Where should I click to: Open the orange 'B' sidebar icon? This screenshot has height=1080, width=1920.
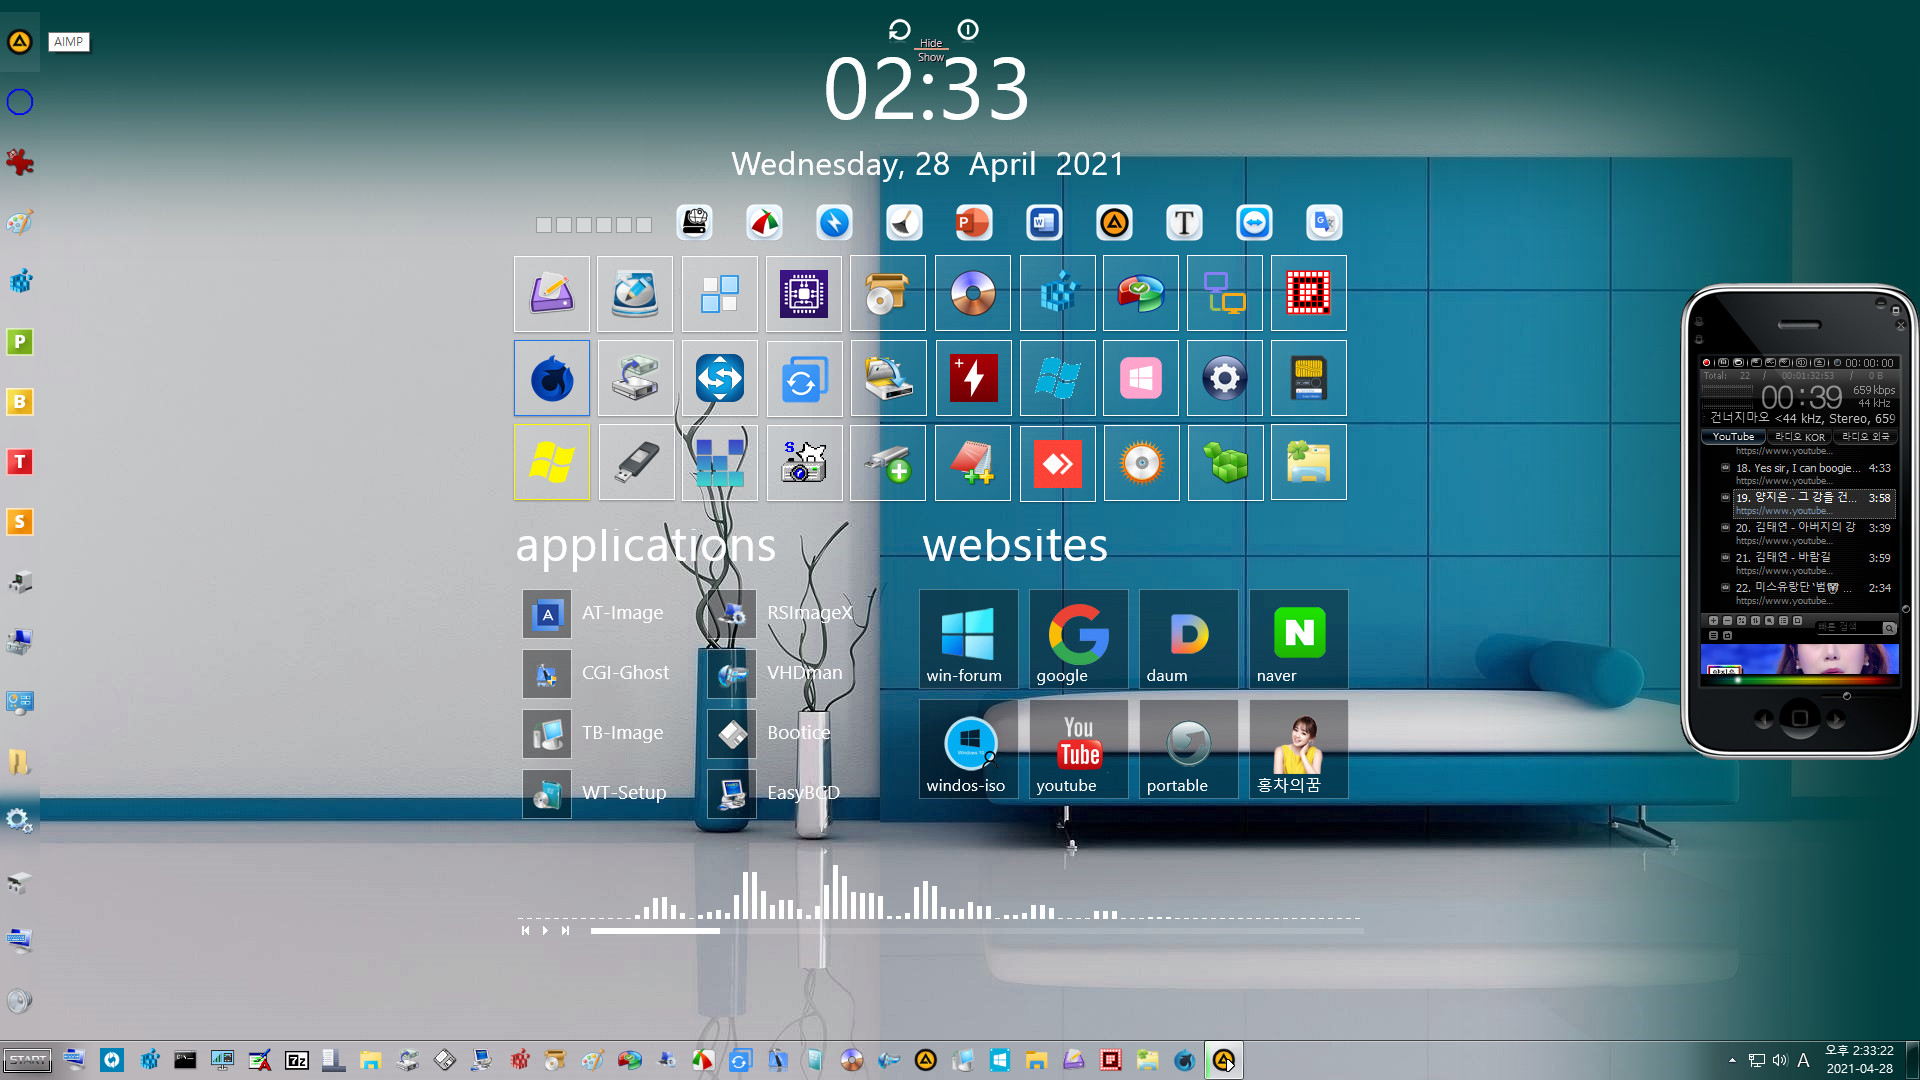(x=20, y=402)
